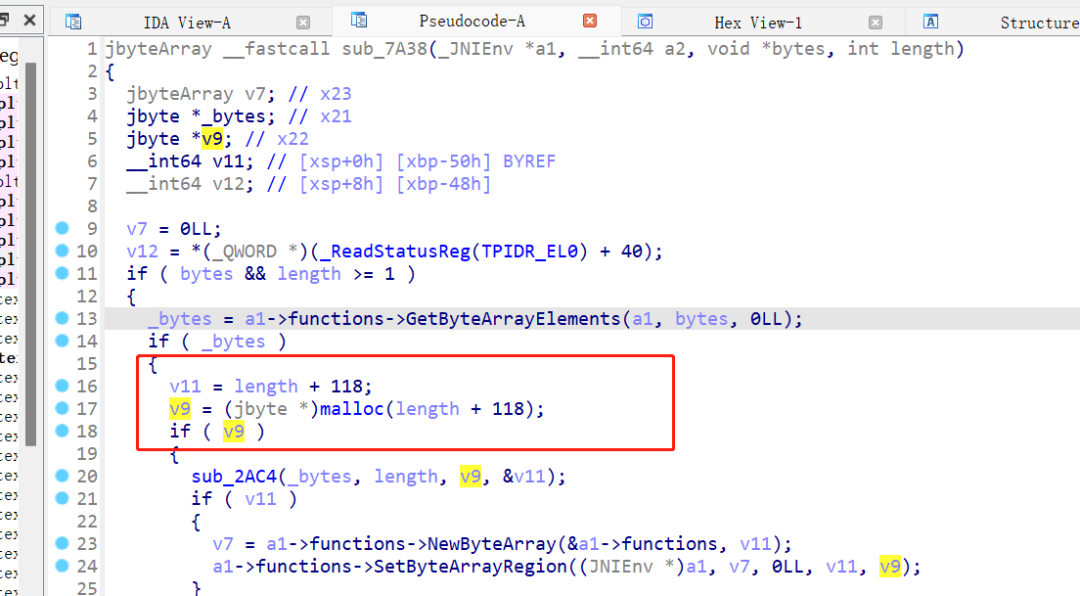Toggle breakpoint dot on line 18
This screenshot has width=1080, height=596.
click(62, 431)
